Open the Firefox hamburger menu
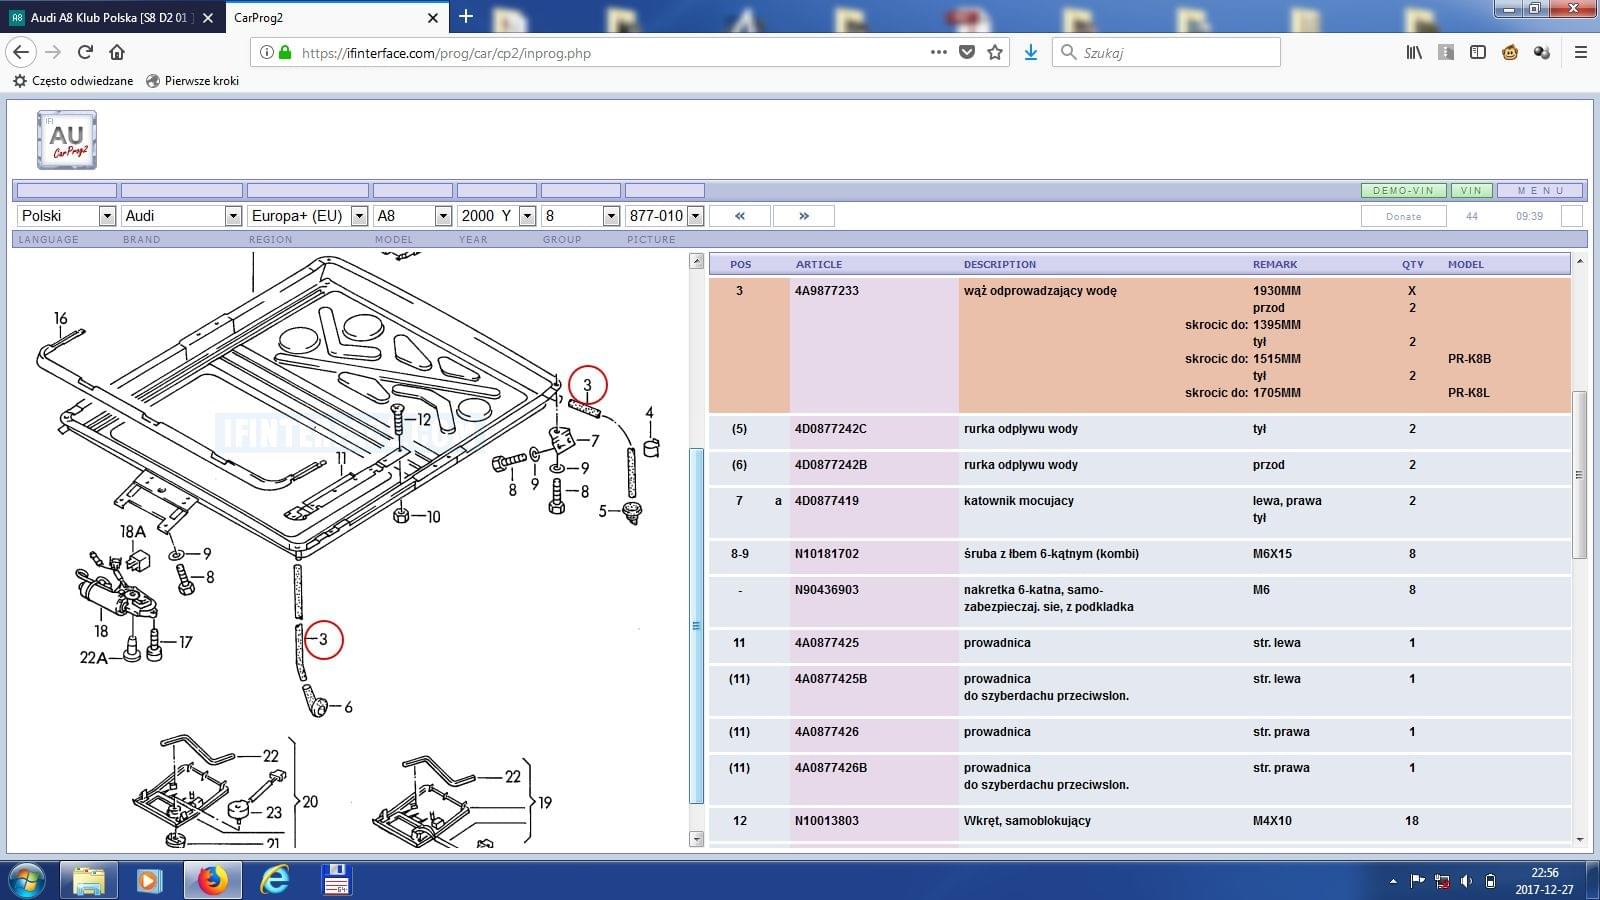Screen dimensions: 1600x900 click(x=1581, y=52)
